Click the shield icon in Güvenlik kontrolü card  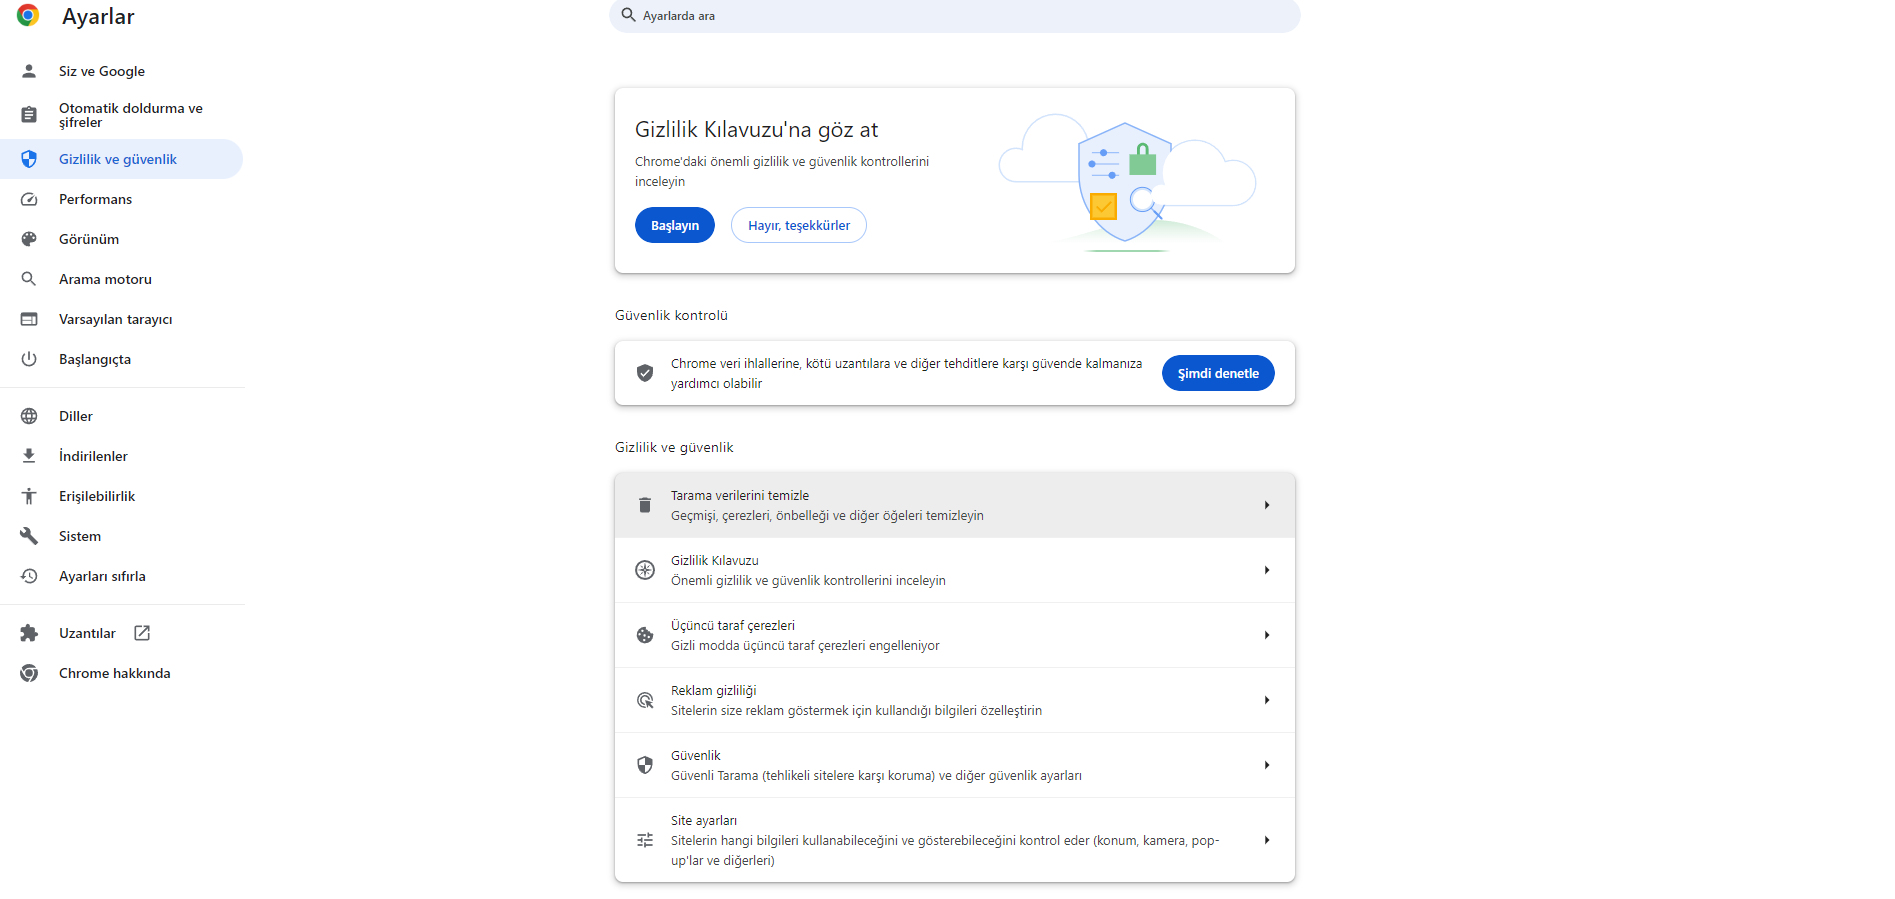pos(645,373)
